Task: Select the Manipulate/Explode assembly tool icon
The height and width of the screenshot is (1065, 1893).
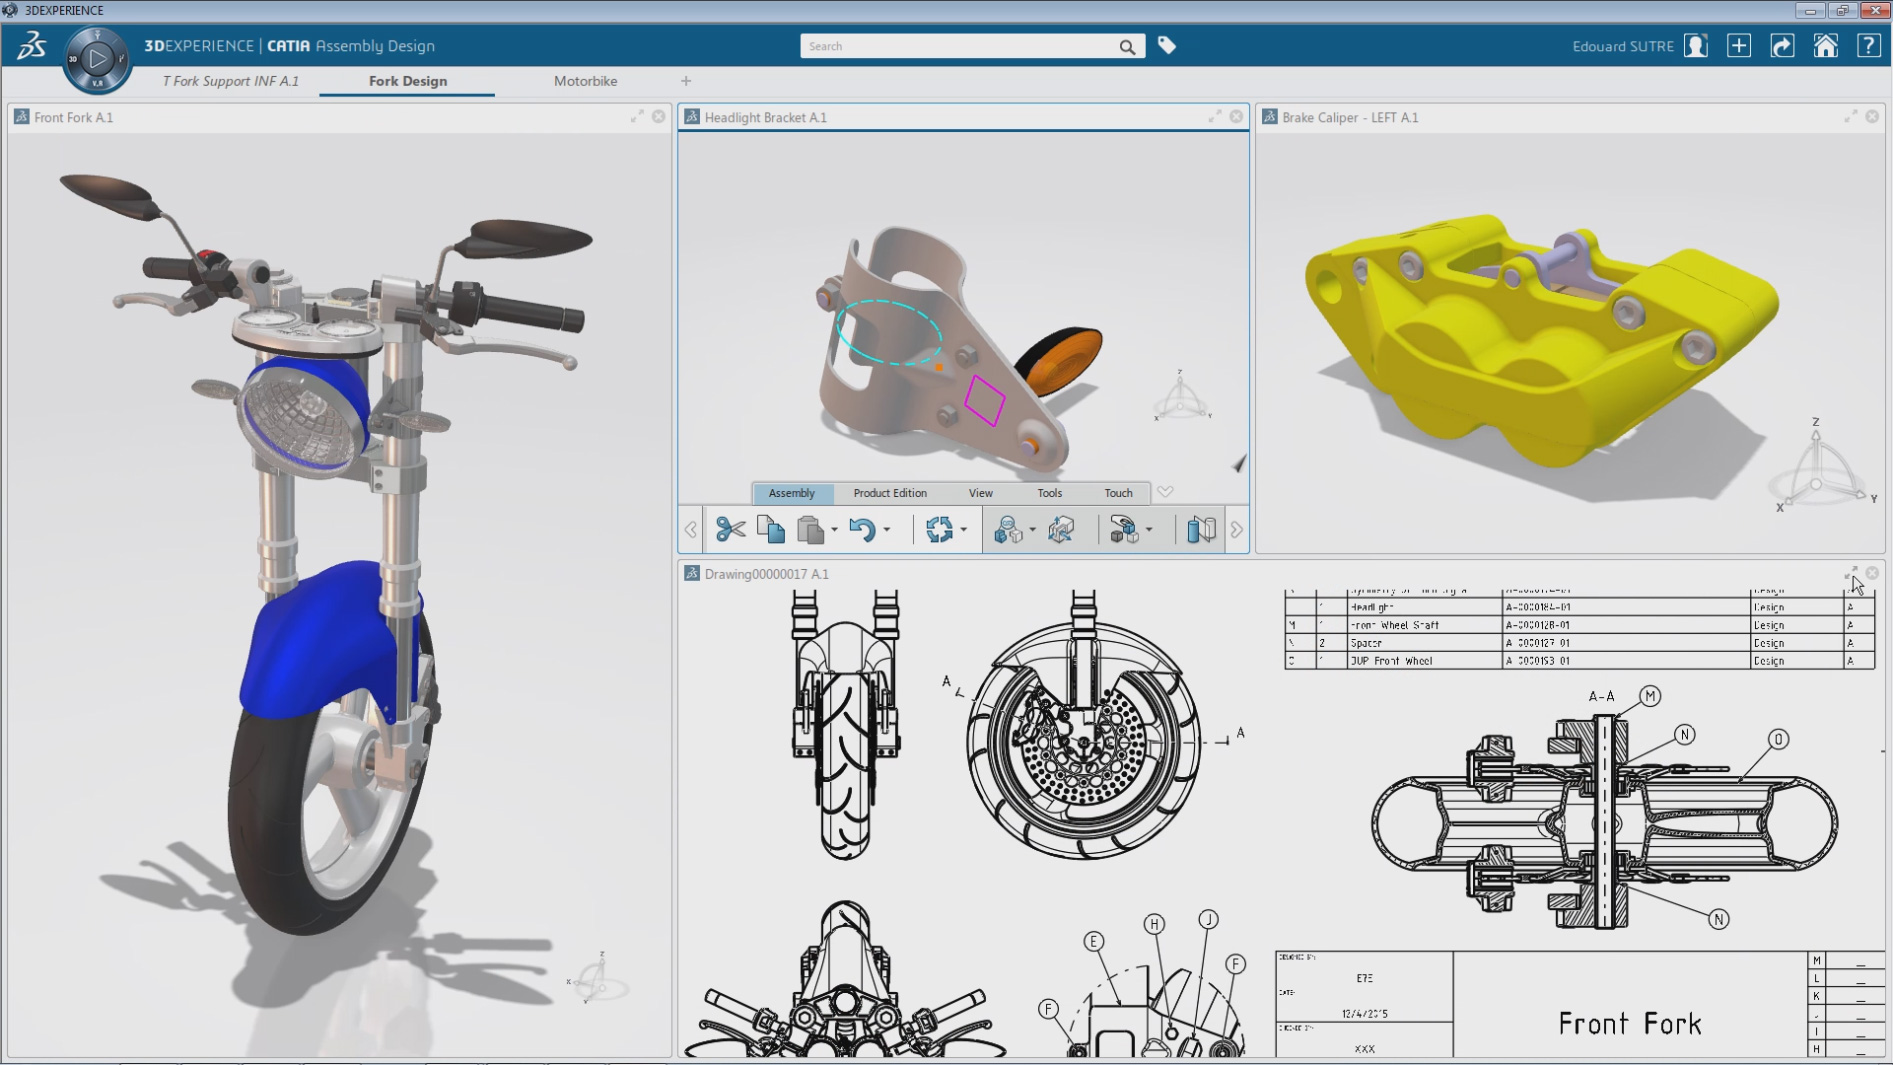Action: (1061, 529)
